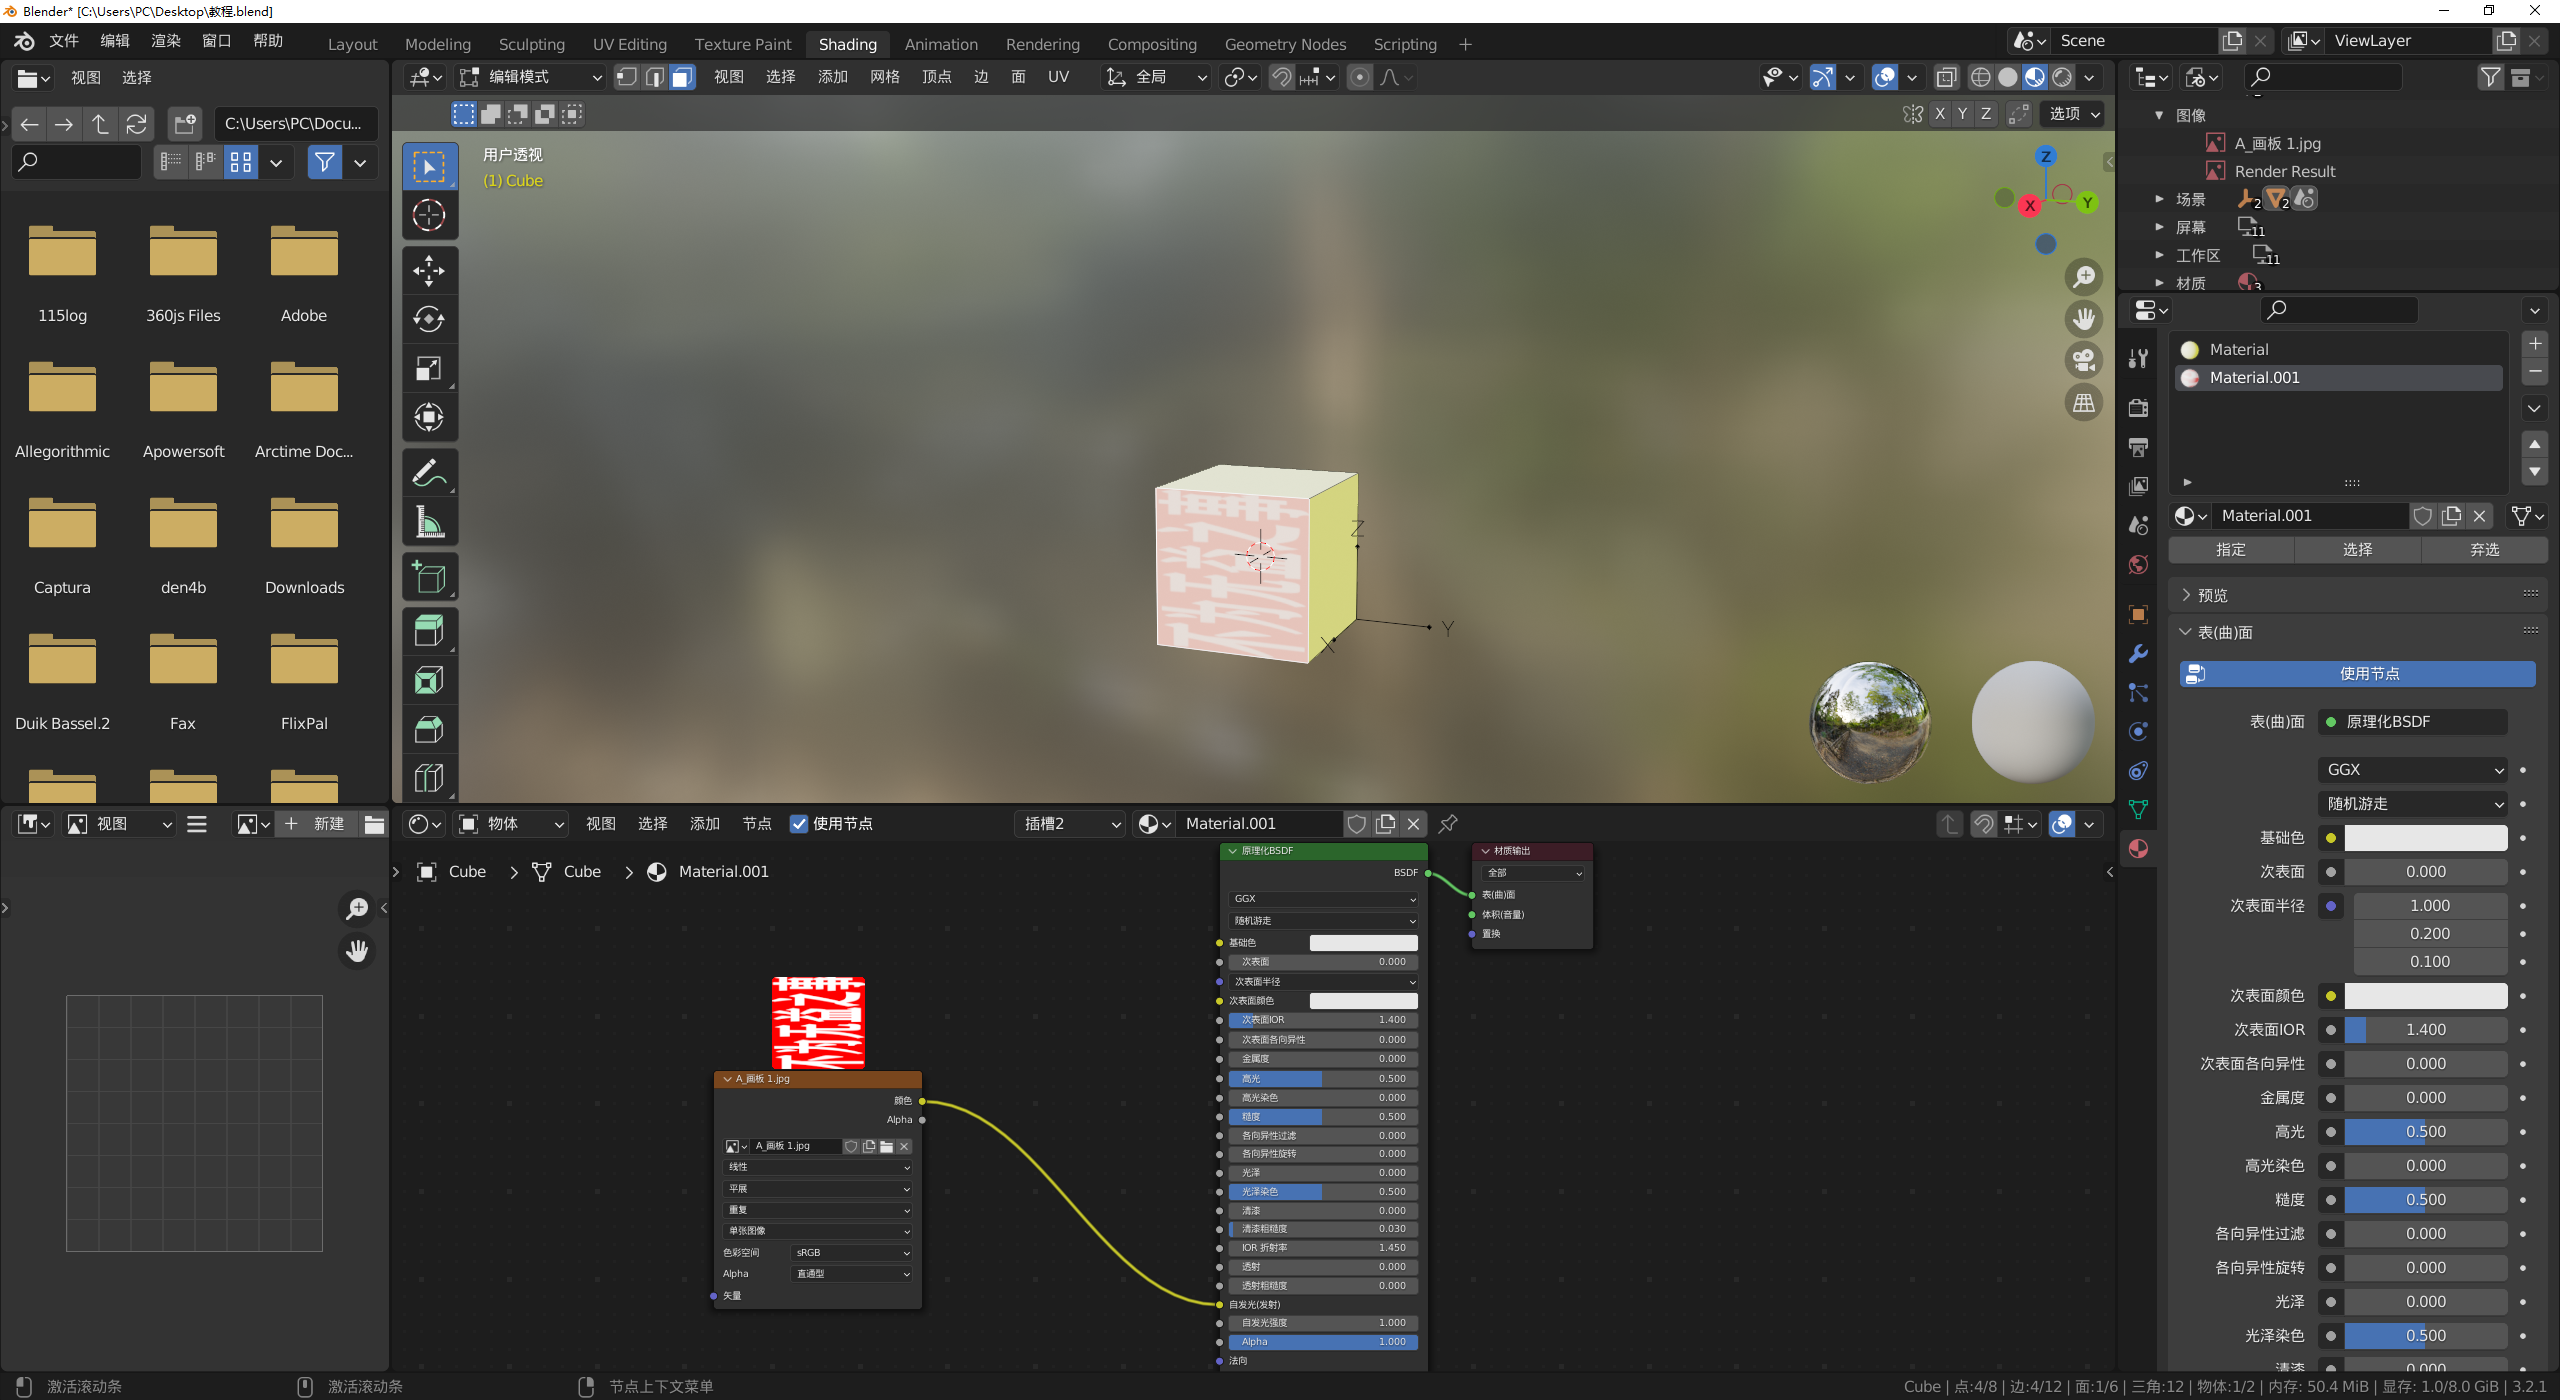
Task: Click the 指定 assign button
Action: 2230,549
